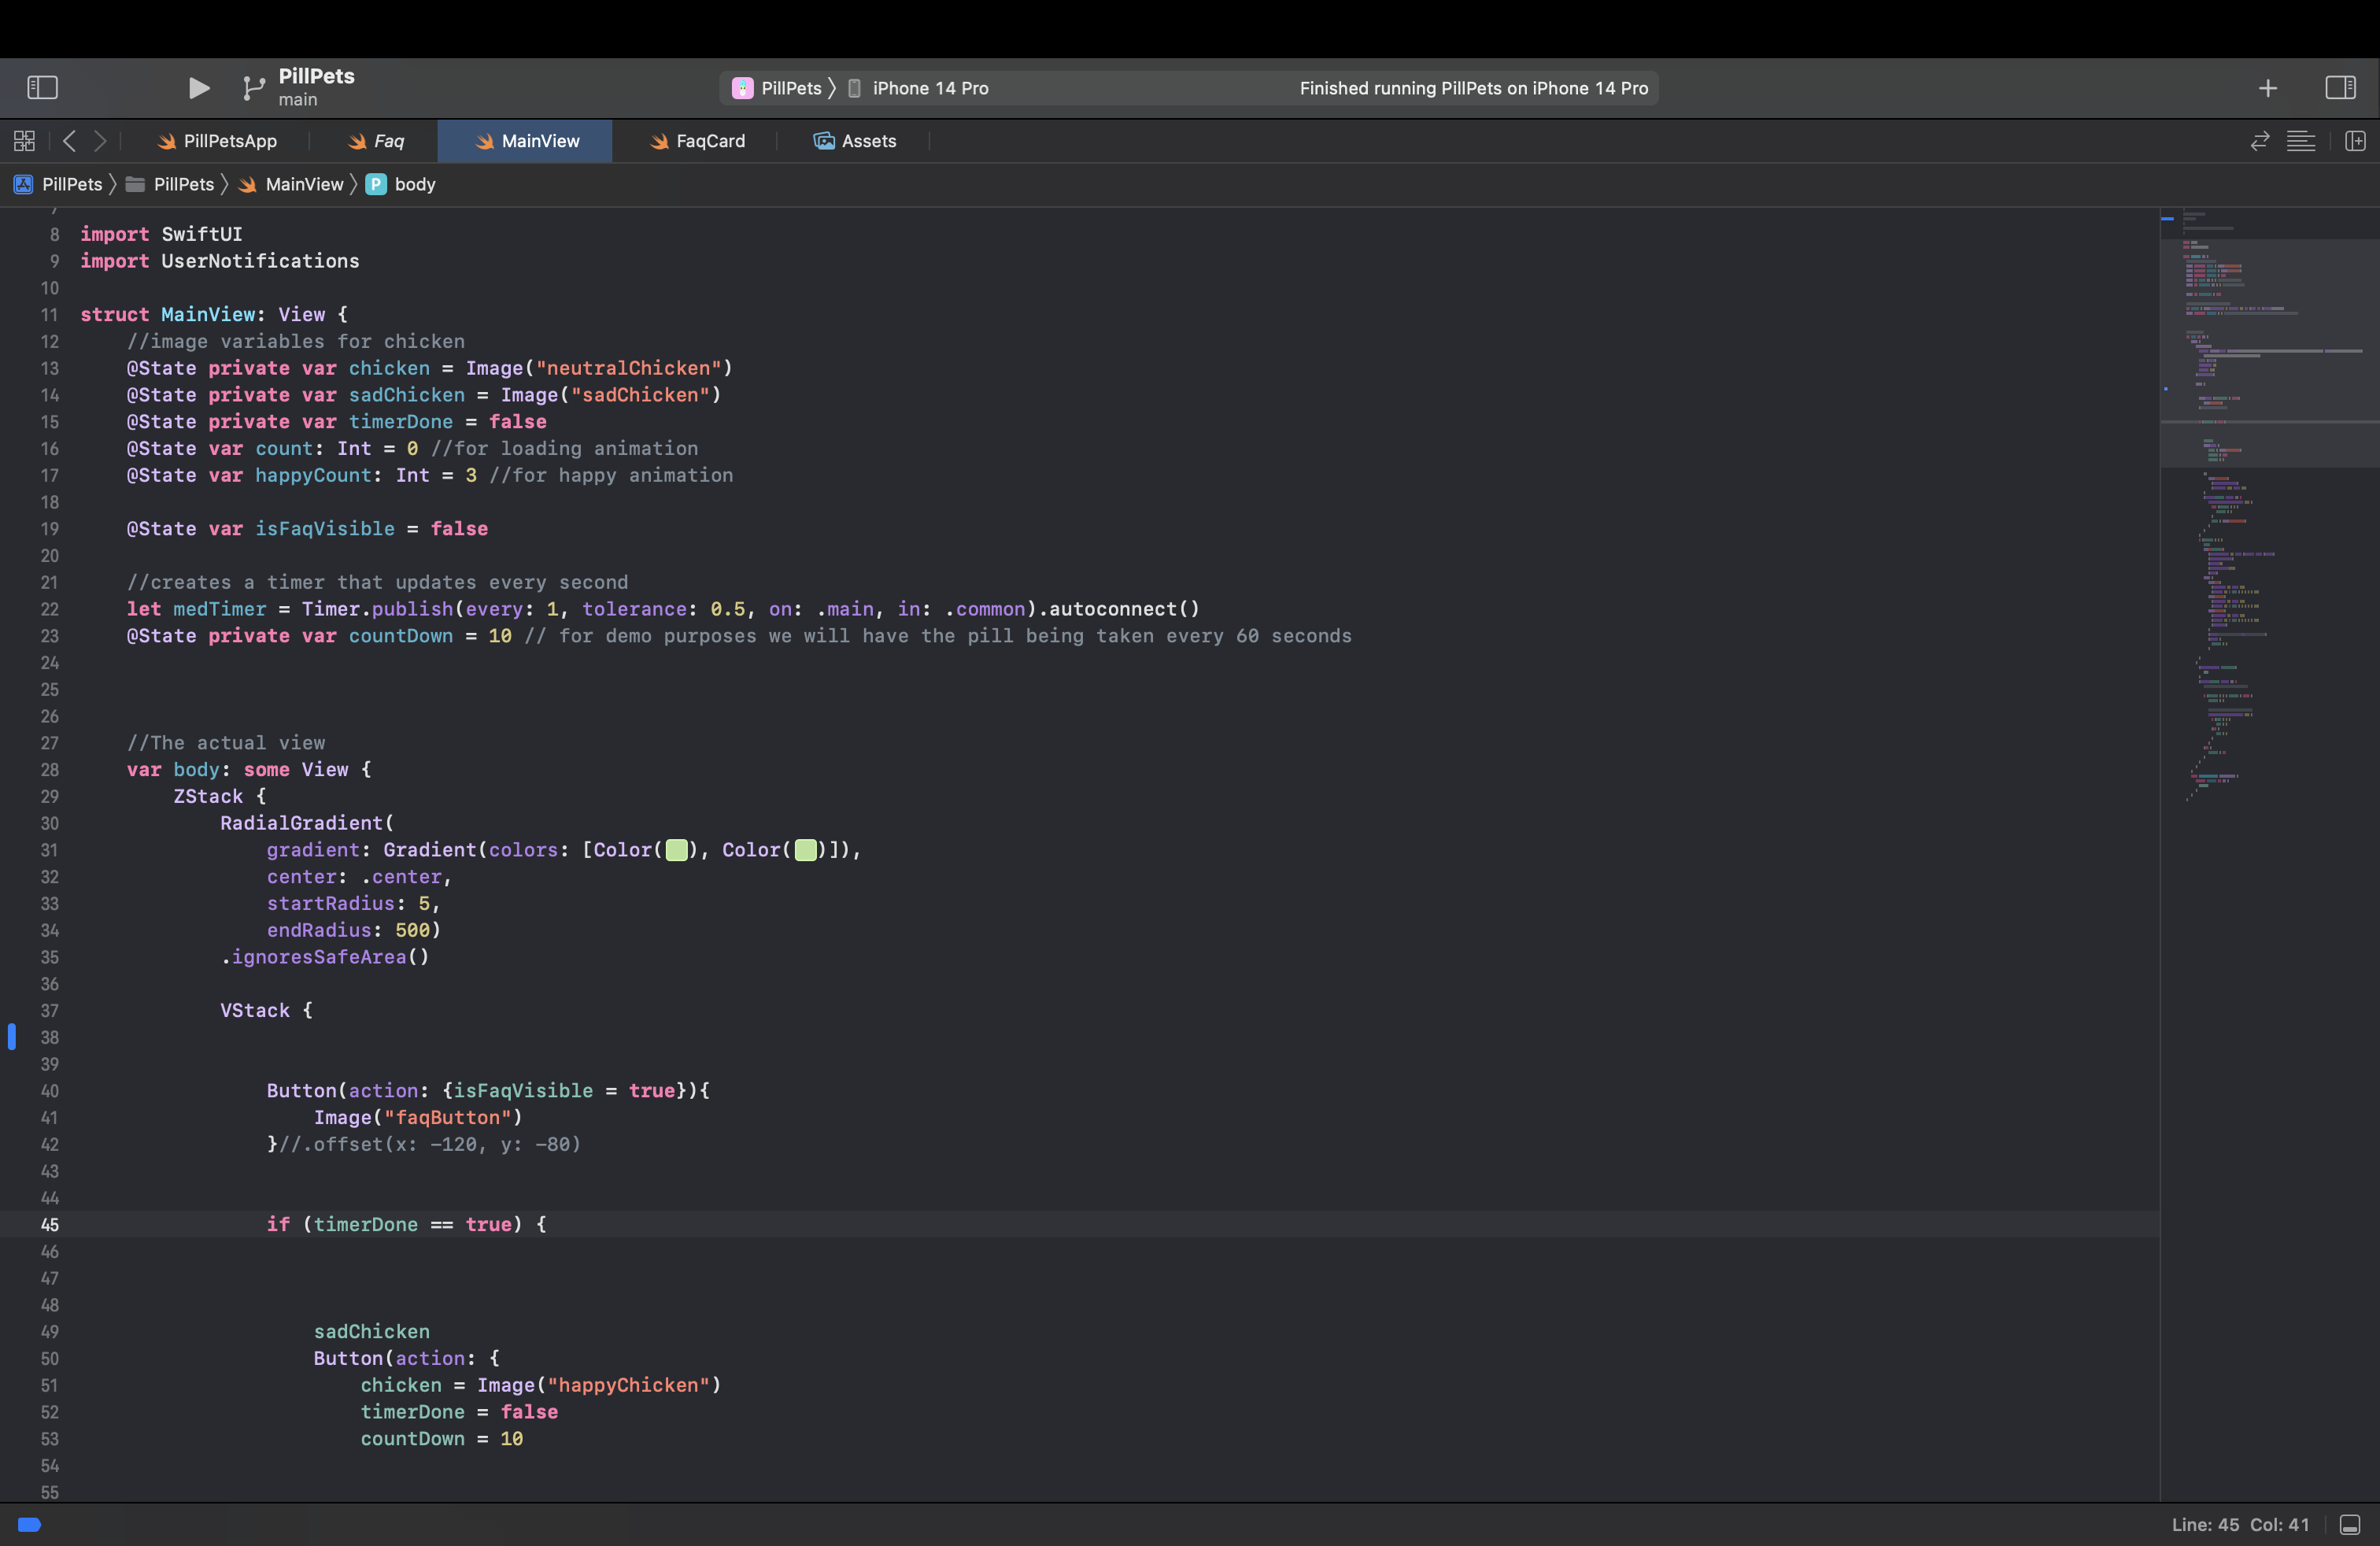
Task: Toggle the debug area button
Action: pos(2350,1524)
